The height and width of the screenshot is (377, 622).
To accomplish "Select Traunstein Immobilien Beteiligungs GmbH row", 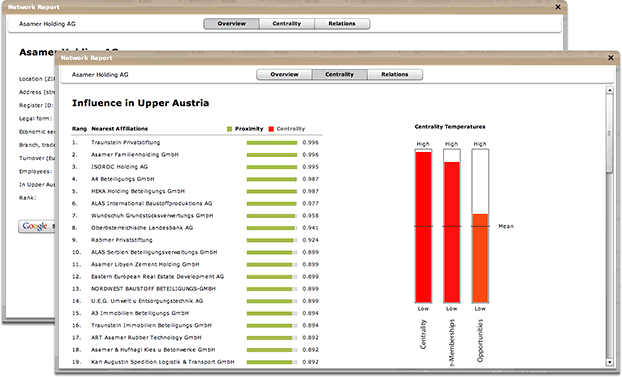I will [196, 325].
